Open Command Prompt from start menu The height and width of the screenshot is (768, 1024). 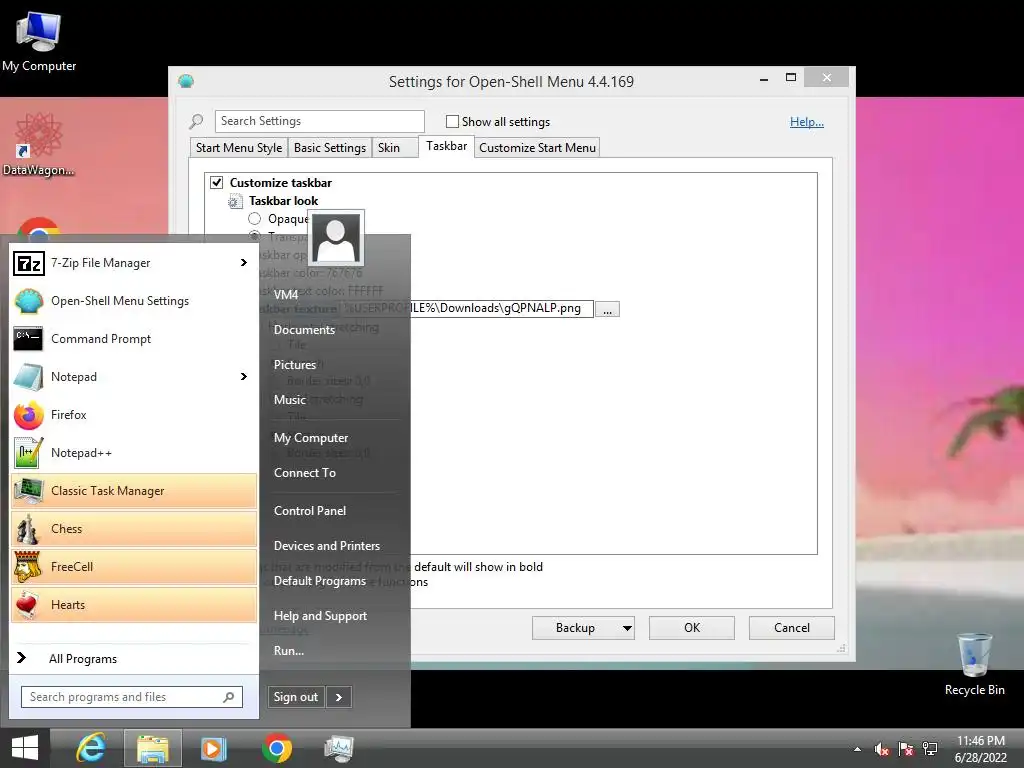click(x=133, y=338)
